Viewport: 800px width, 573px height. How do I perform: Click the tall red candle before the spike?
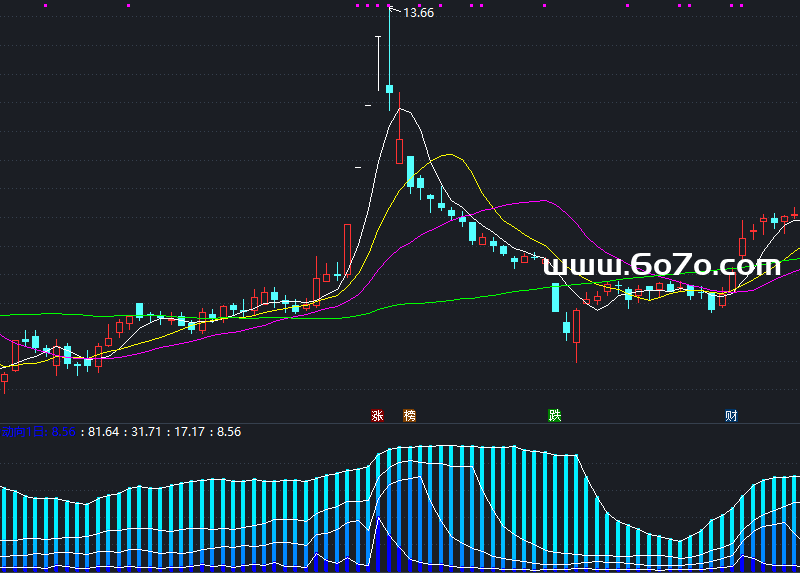pyautogui.click(x=347, y=249)
